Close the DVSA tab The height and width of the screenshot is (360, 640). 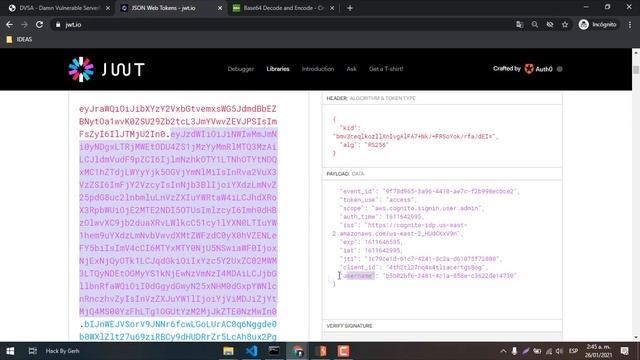click(108, 8)
